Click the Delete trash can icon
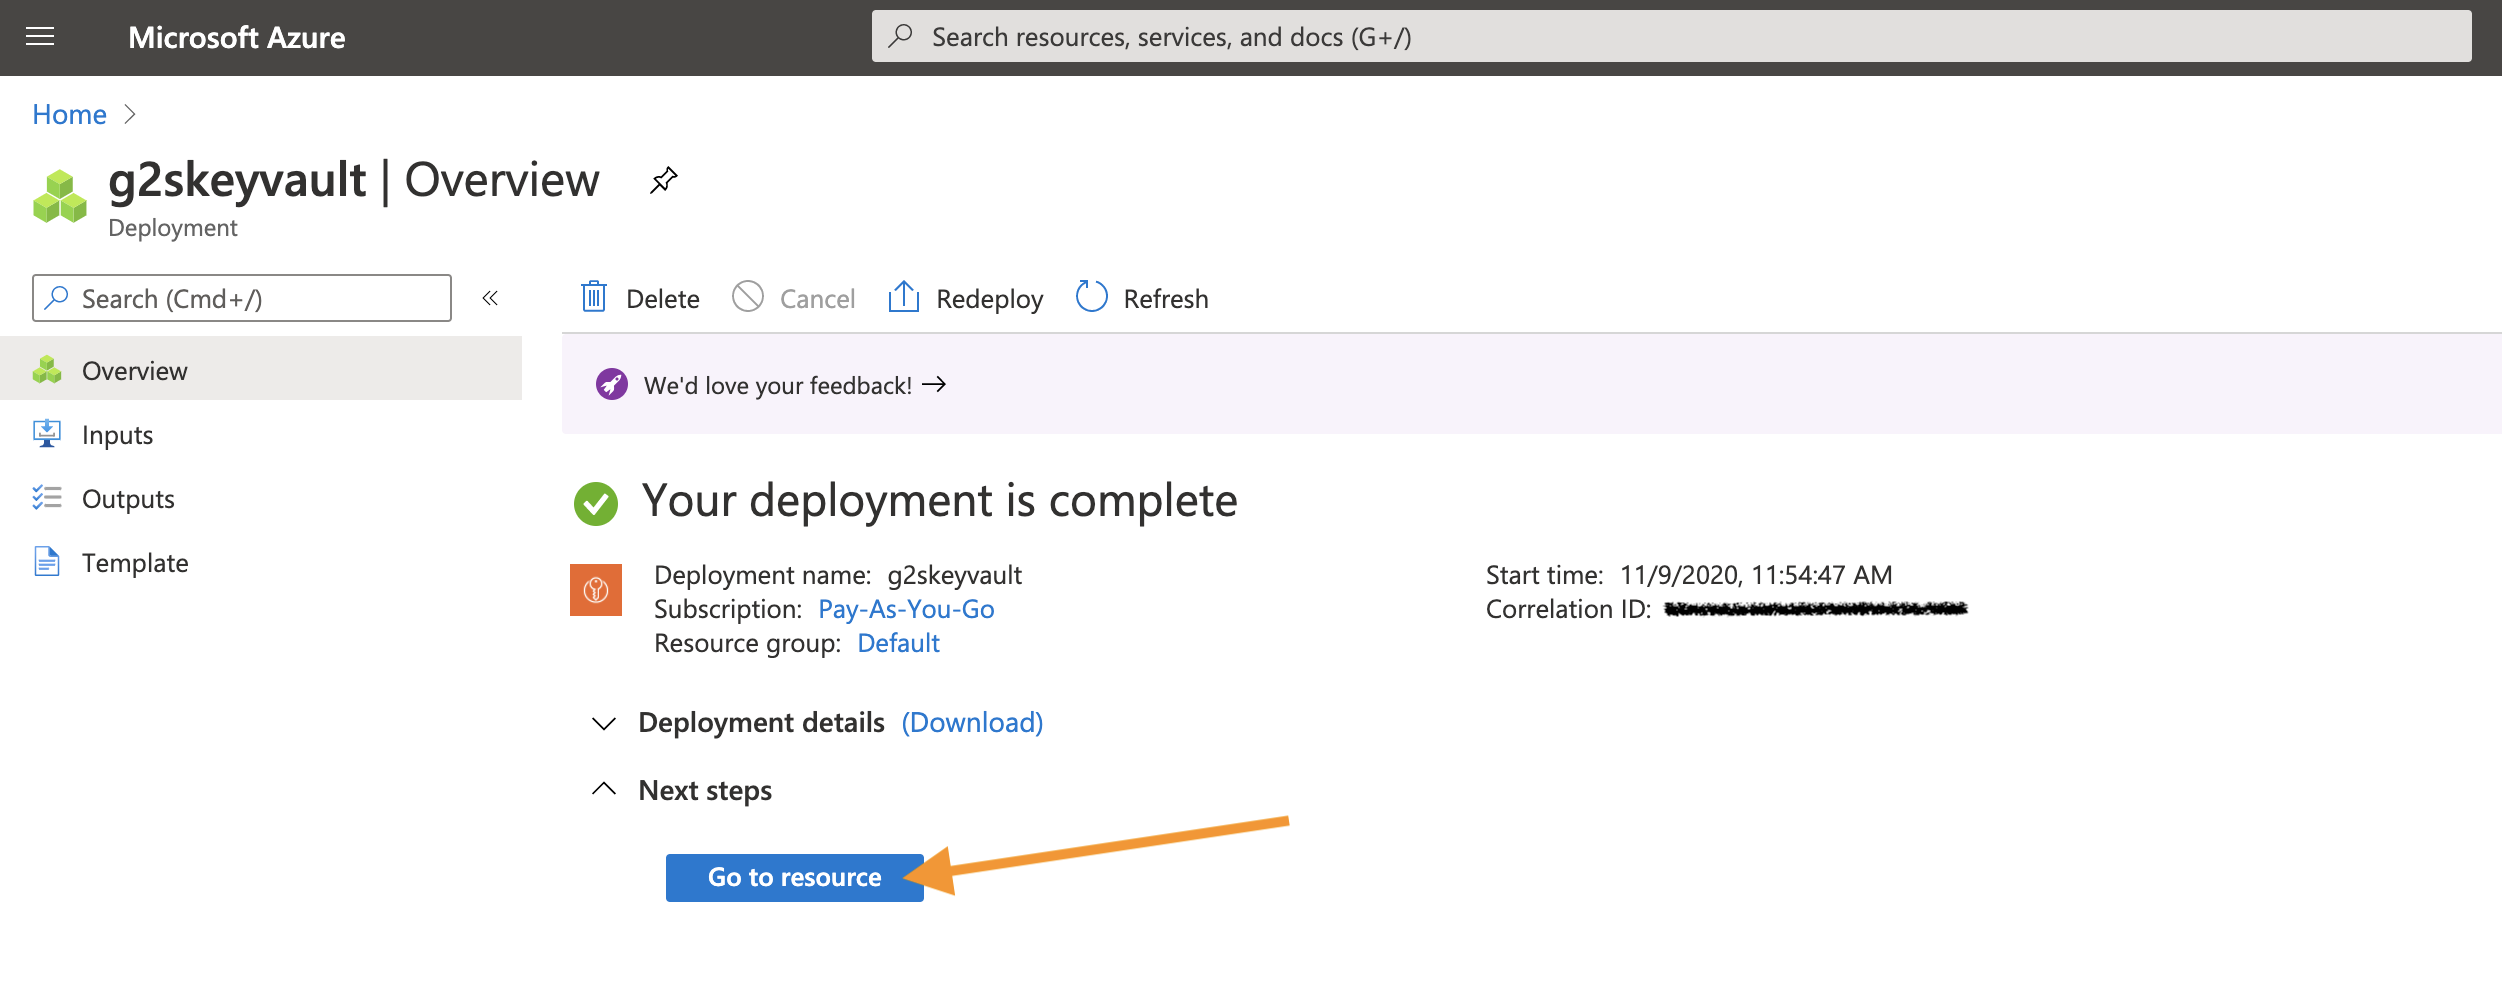 (x=594, y=297)
